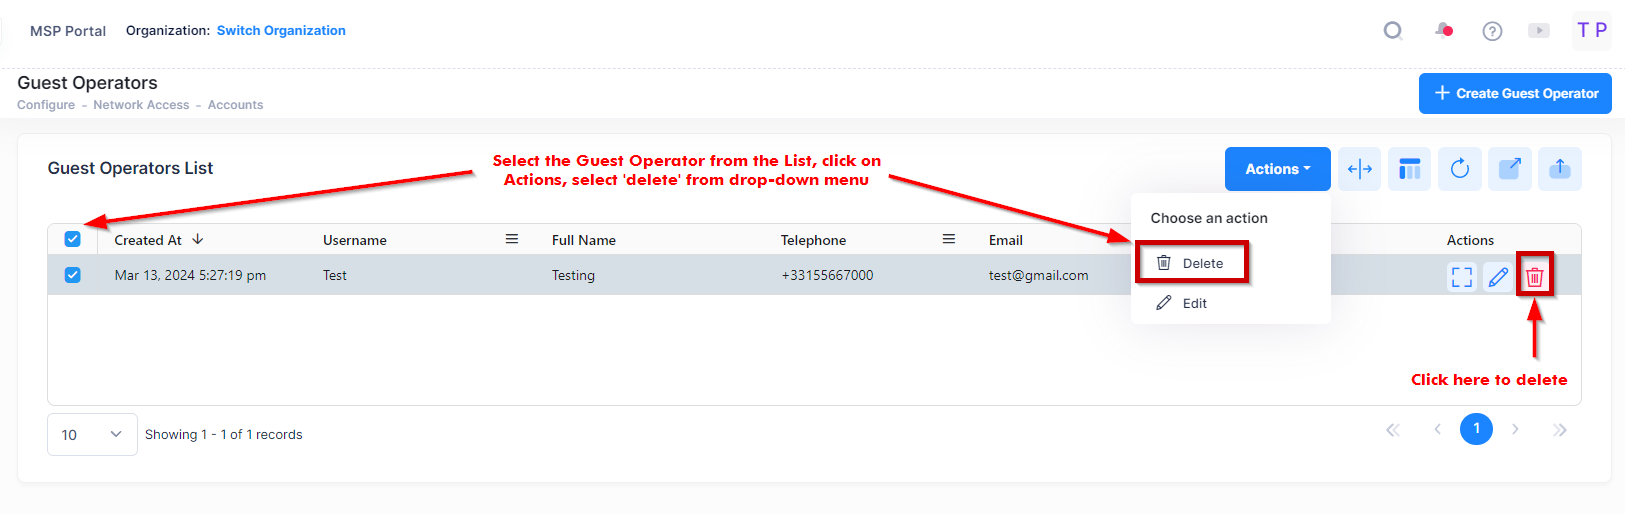1625x514 pixels.
Task: Open the Actions dropdown button
Action: click(x=1277, y=169)
